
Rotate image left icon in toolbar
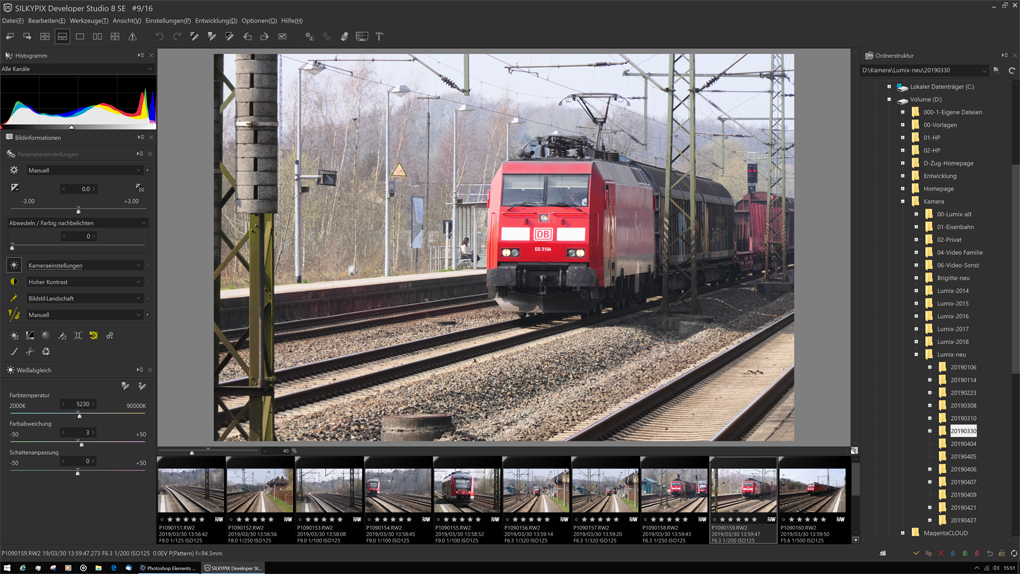[x=247, y=36]
